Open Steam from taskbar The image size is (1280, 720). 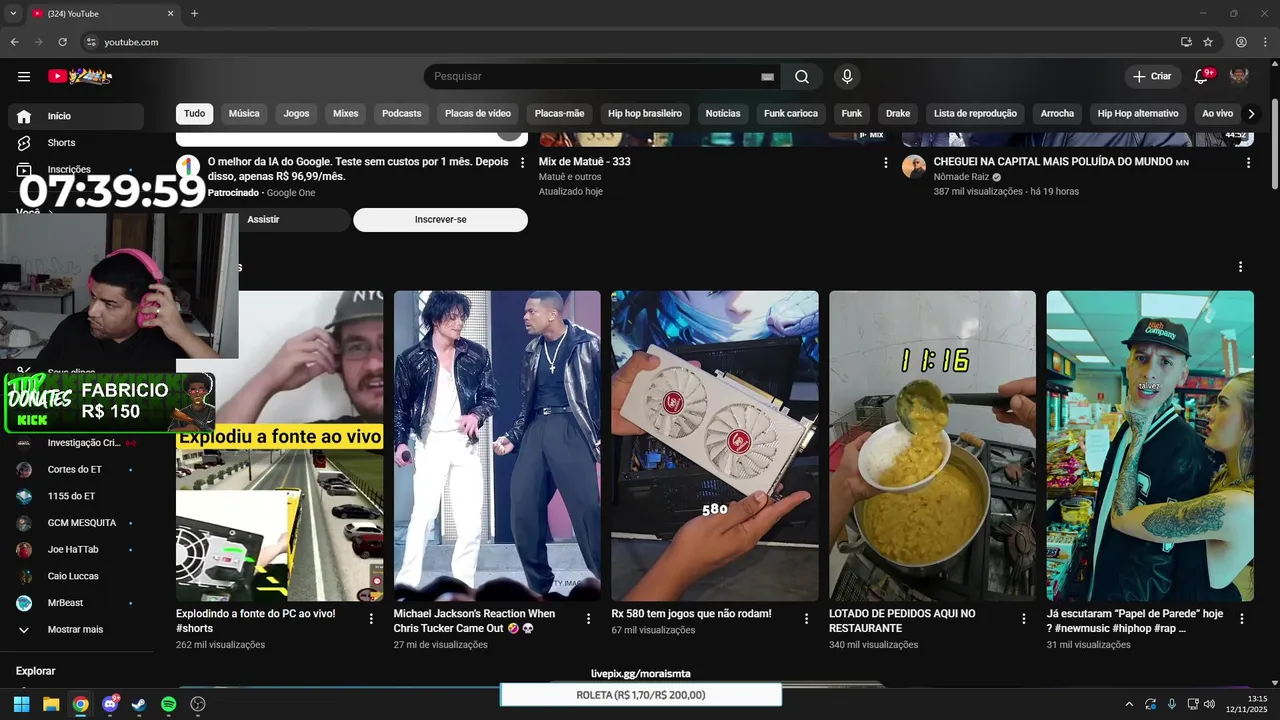(139, 704)
